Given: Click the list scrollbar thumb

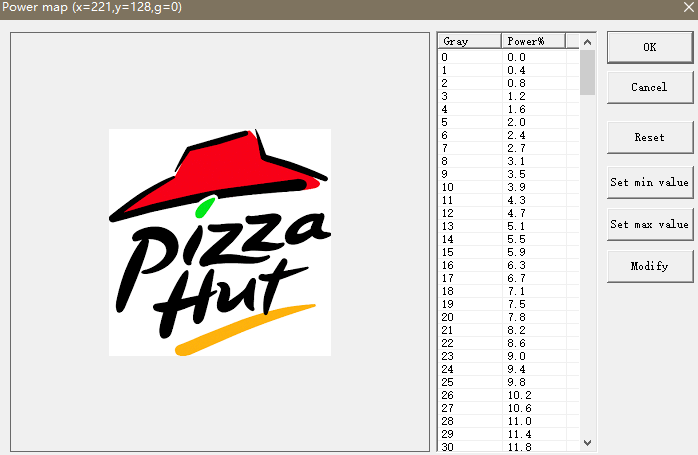Looking at the screenshot, I should point(588,73).
